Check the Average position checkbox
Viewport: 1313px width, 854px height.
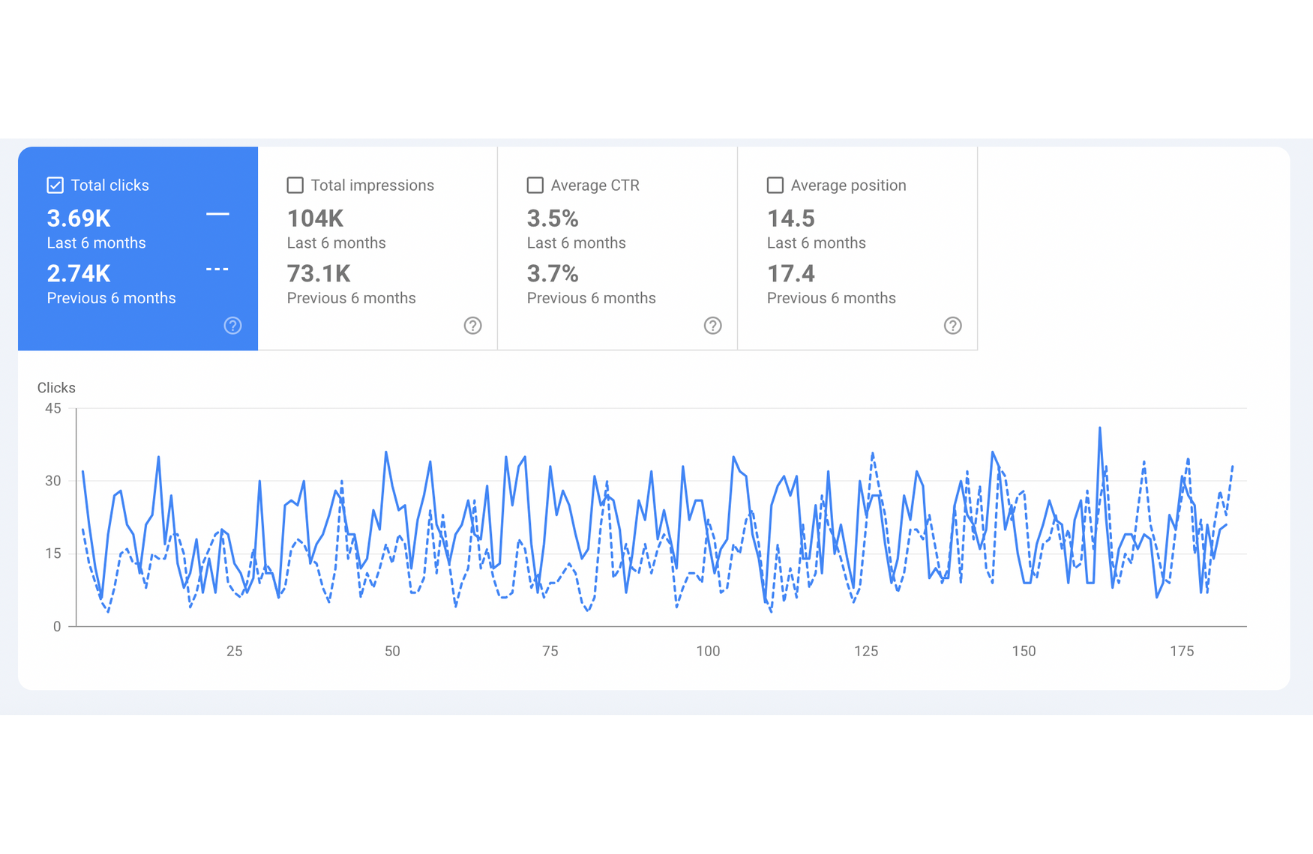pyautogui.click(x=775, y=185)
